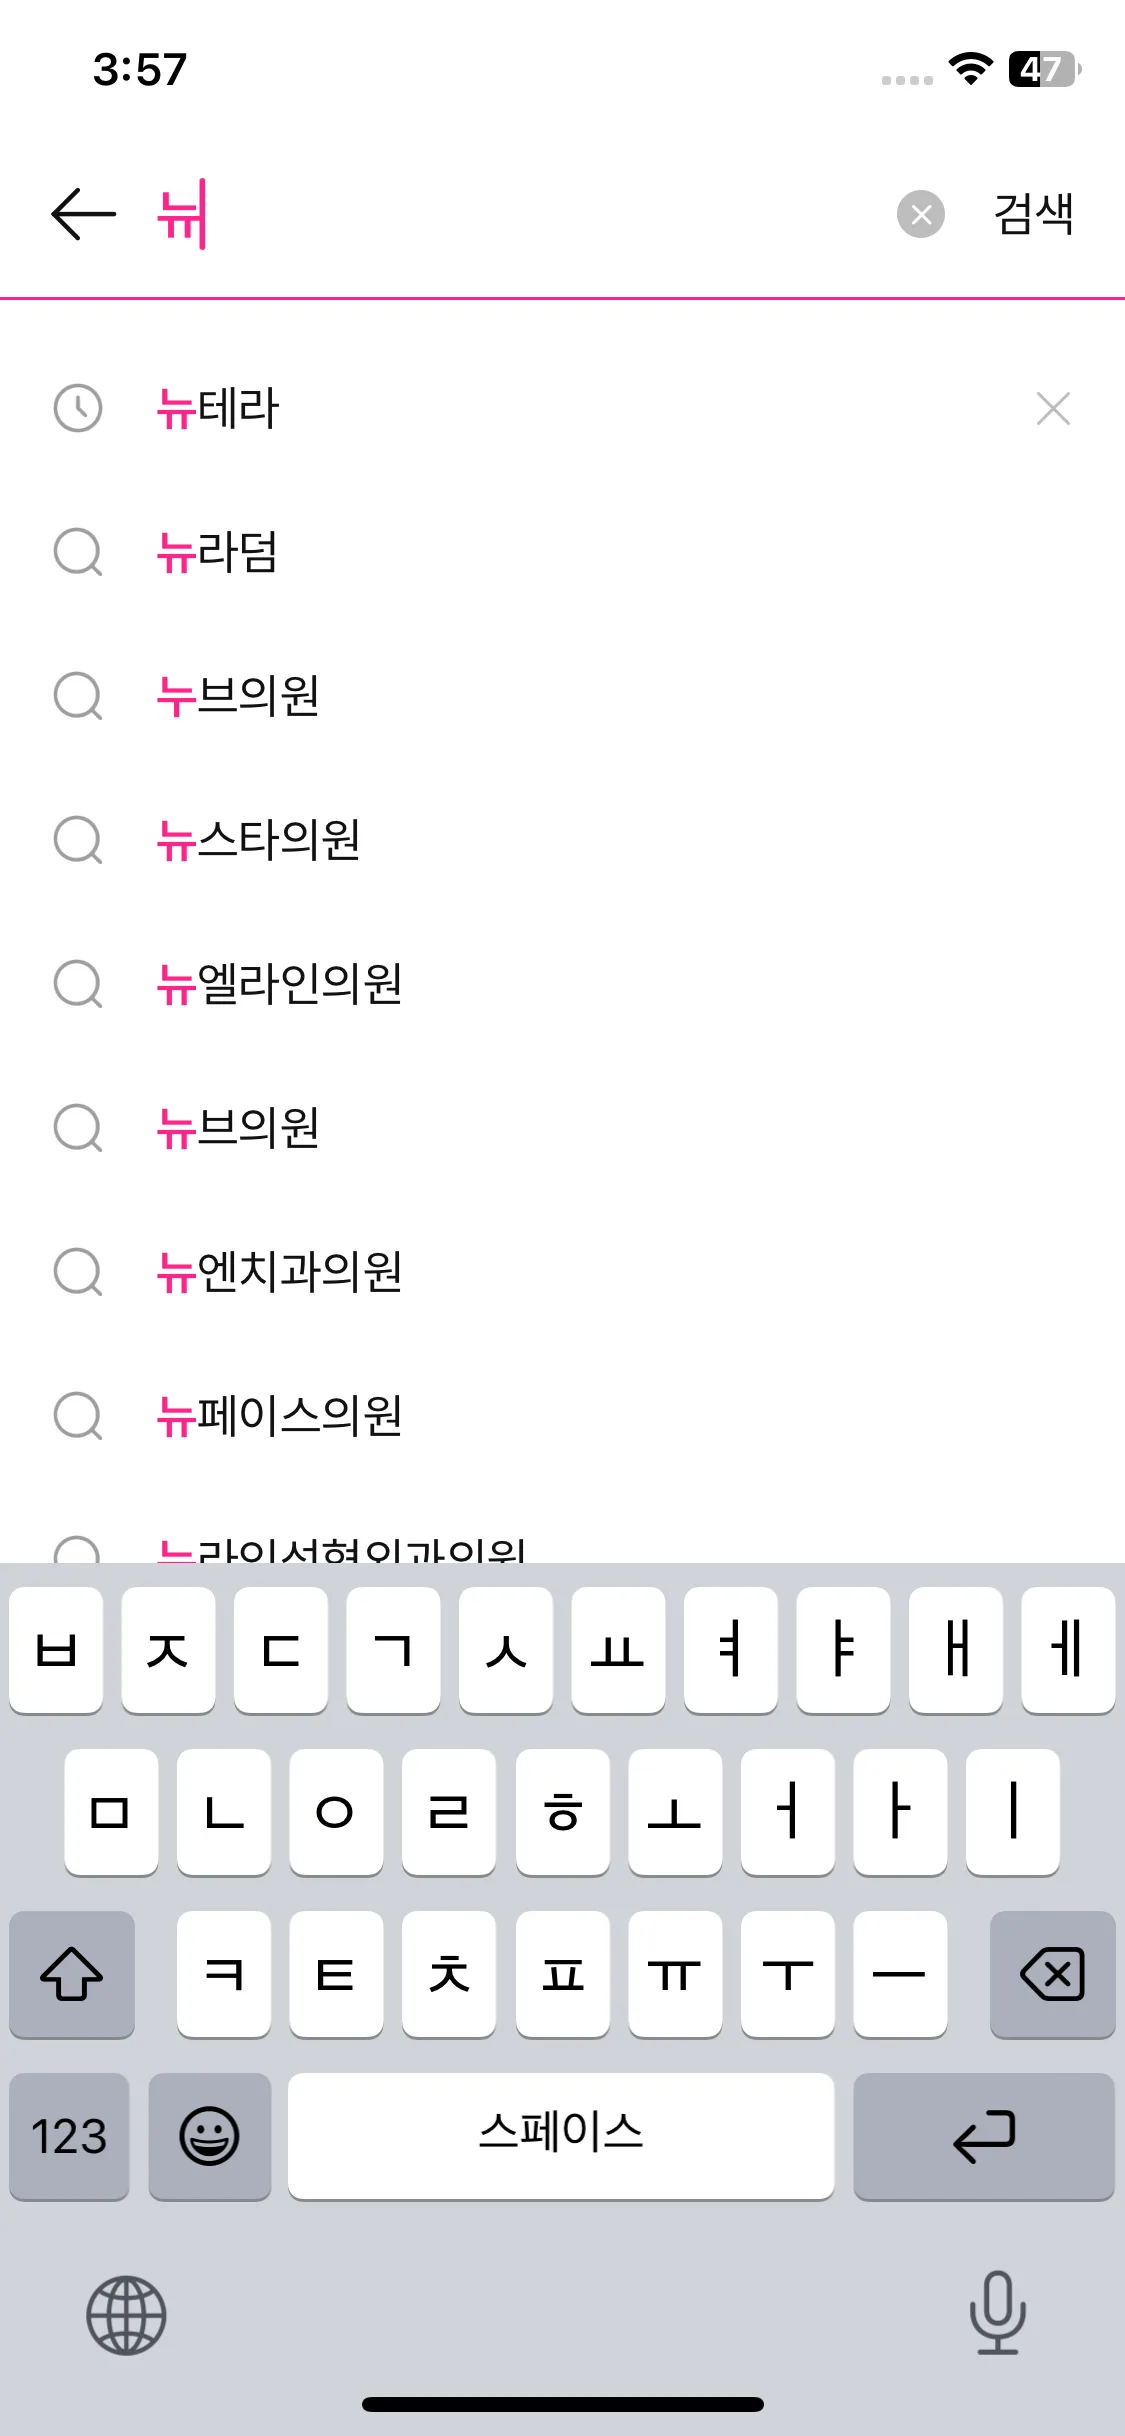The width and height of the screenshot is (1125, 2436).
Task: Switch to 123 numeric keyboard
Action: (69, 2136)
